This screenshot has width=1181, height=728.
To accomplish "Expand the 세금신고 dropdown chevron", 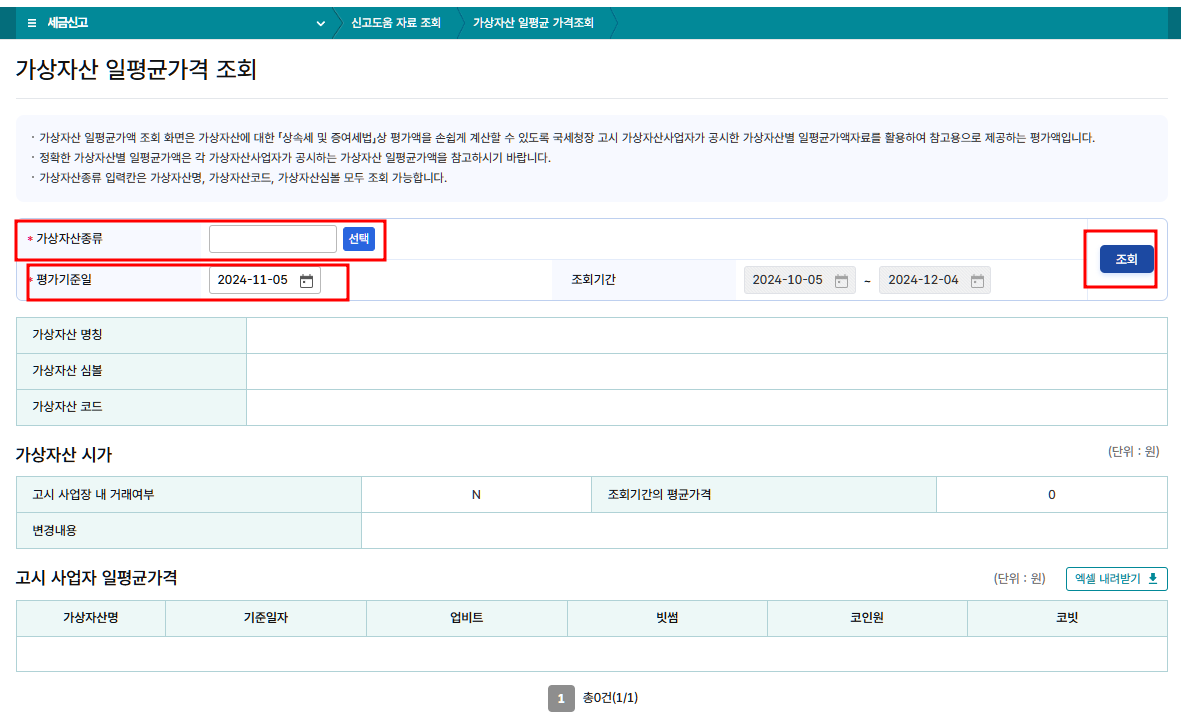I will 319,21.
